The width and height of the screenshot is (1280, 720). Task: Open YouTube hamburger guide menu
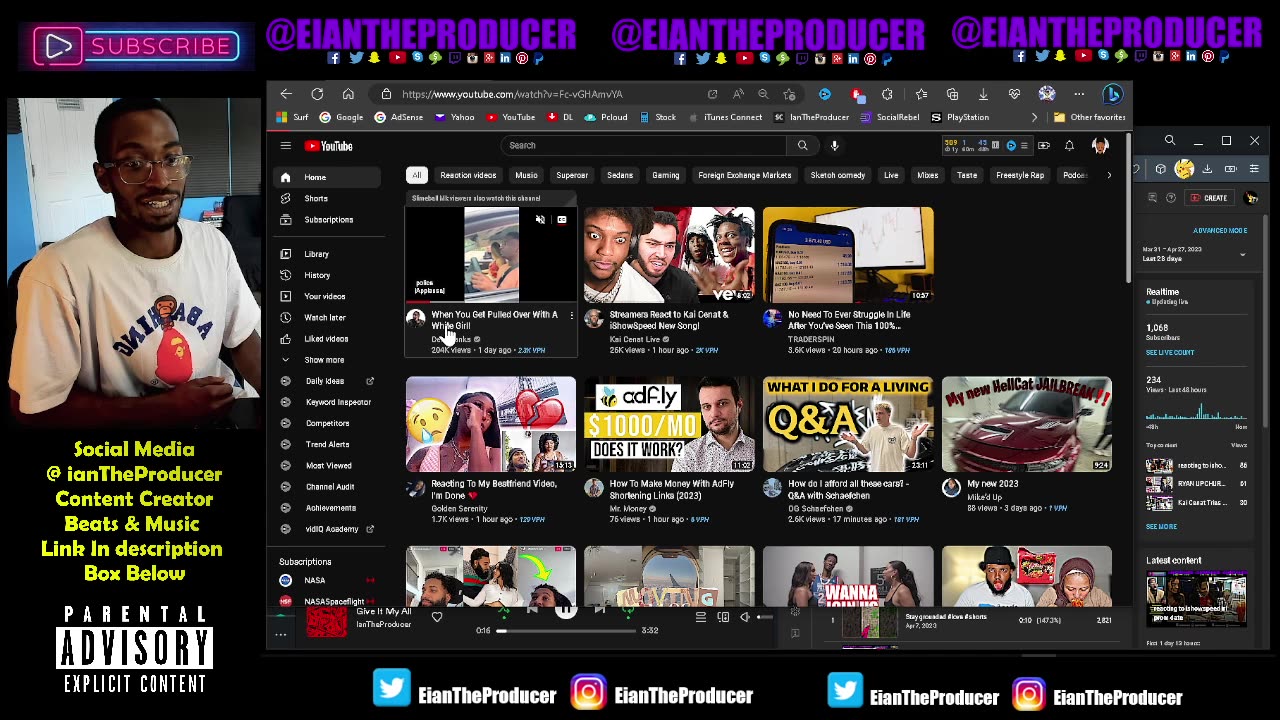pyautogui.click(x=285, y=146)
